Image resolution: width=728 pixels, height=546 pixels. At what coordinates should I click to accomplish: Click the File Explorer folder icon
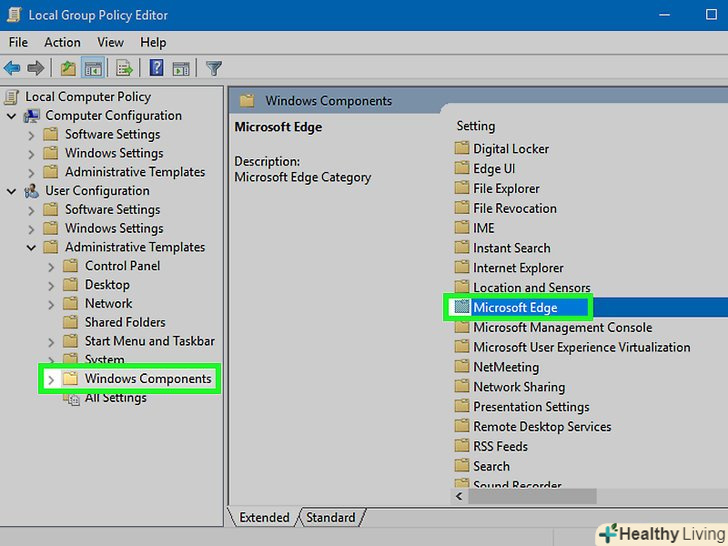pyautogui.click(x=462, y=188)
